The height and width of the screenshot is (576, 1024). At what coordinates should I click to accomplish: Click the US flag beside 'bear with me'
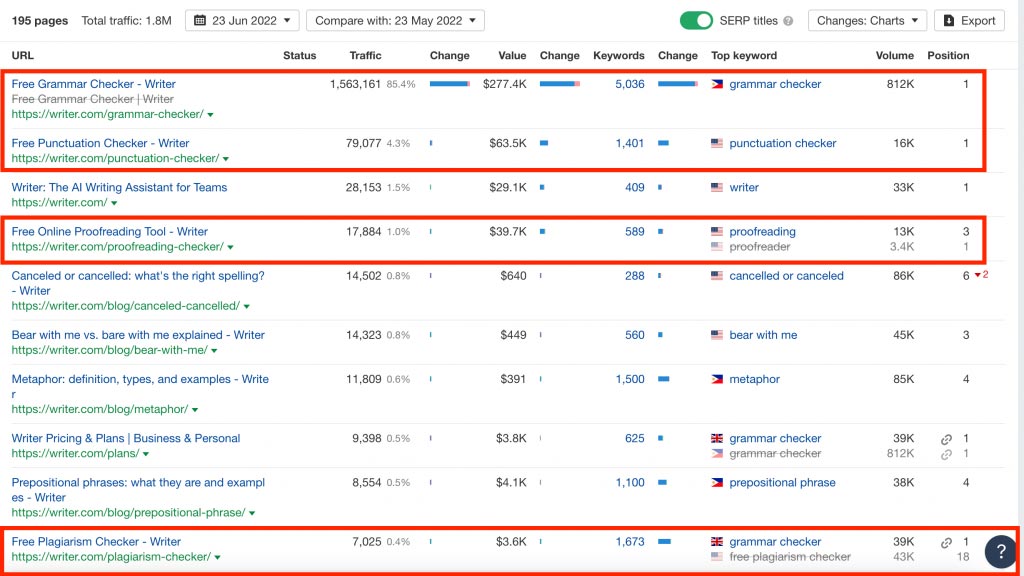coord(717,335)
